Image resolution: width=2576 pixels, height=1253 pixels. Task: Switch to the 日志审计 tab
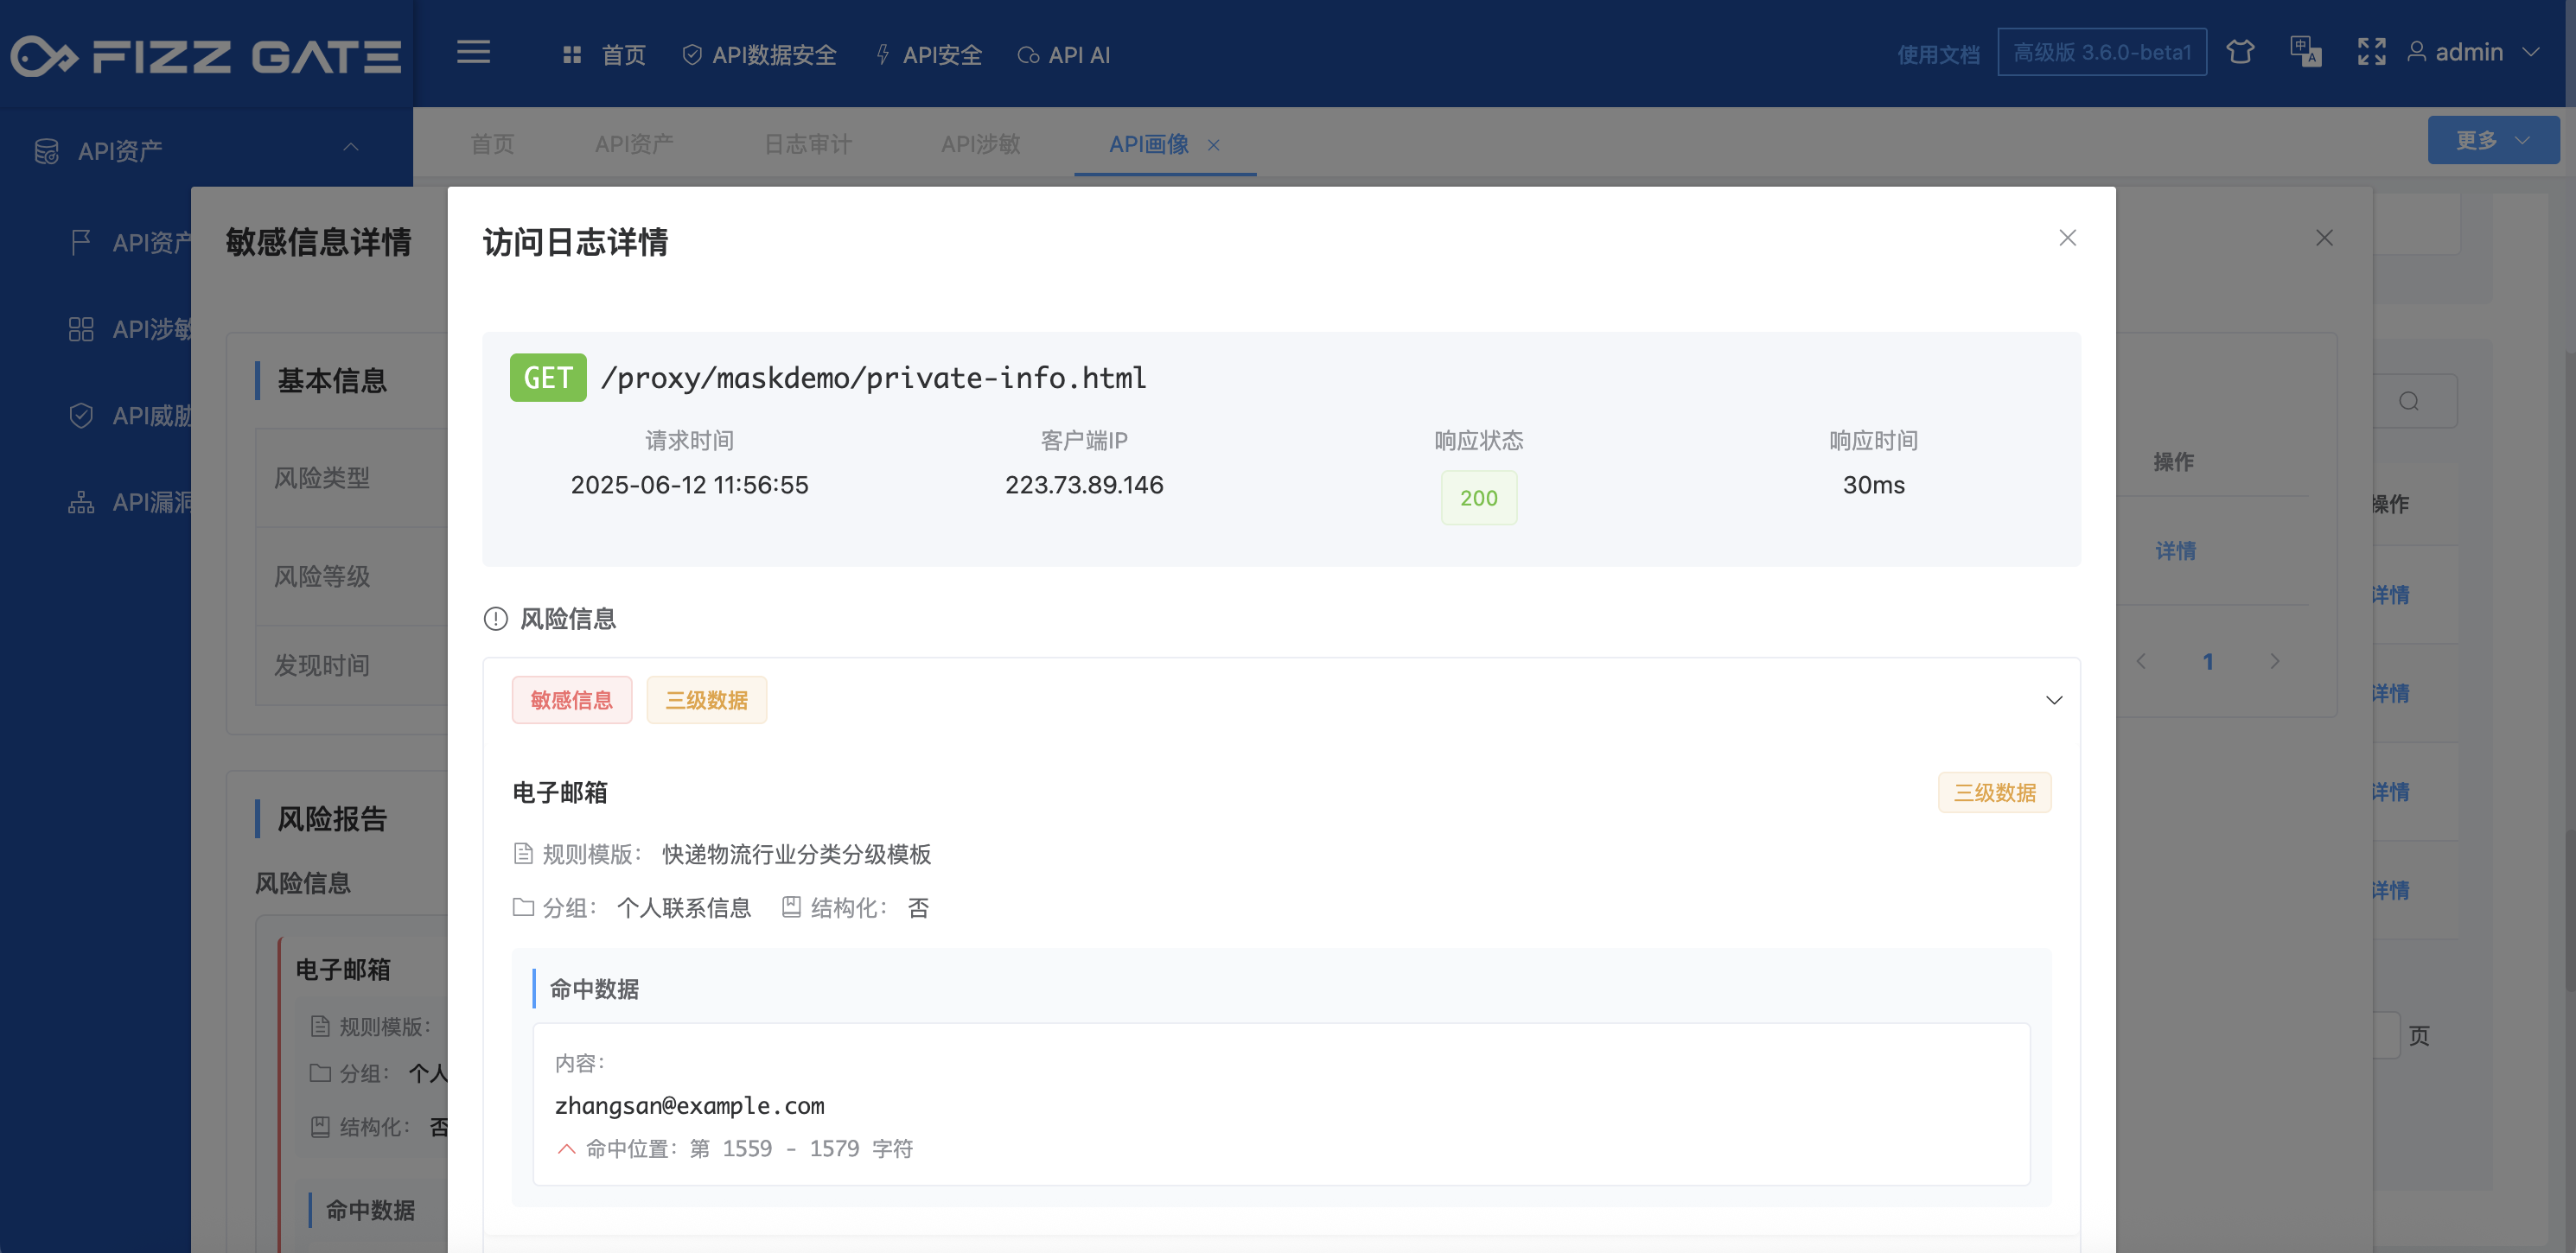pos(807,144)
